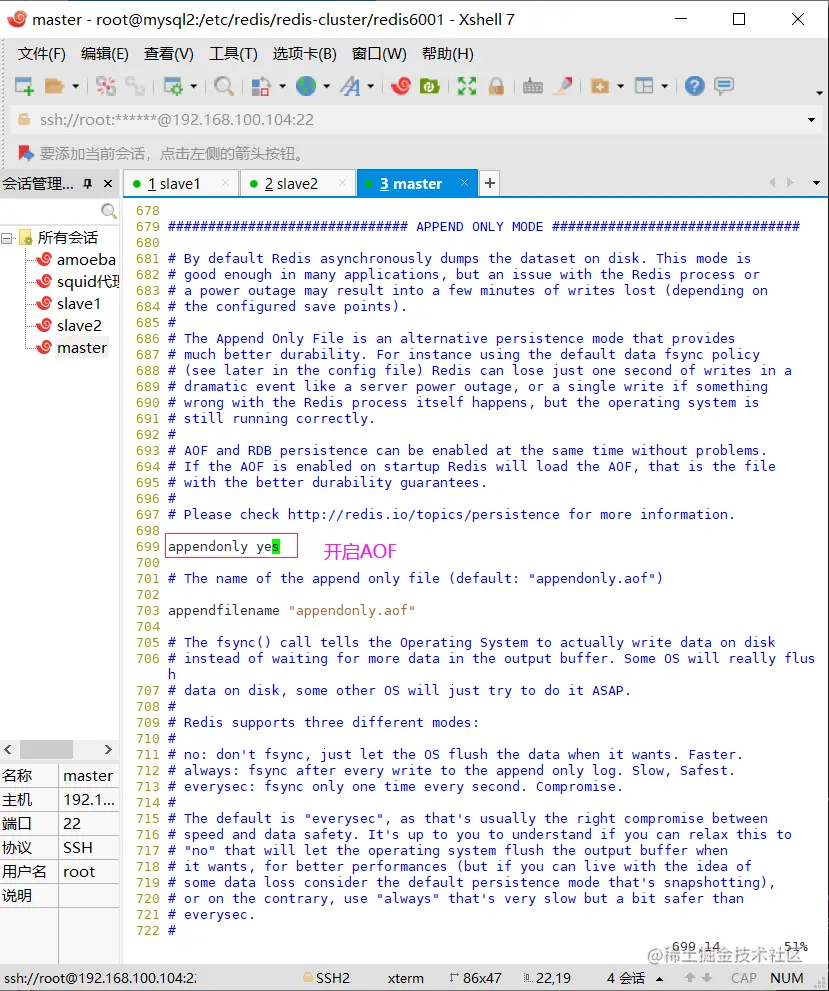Click the root username value in properties
This screenshot has width=829, height=991.
pos(79,872)
